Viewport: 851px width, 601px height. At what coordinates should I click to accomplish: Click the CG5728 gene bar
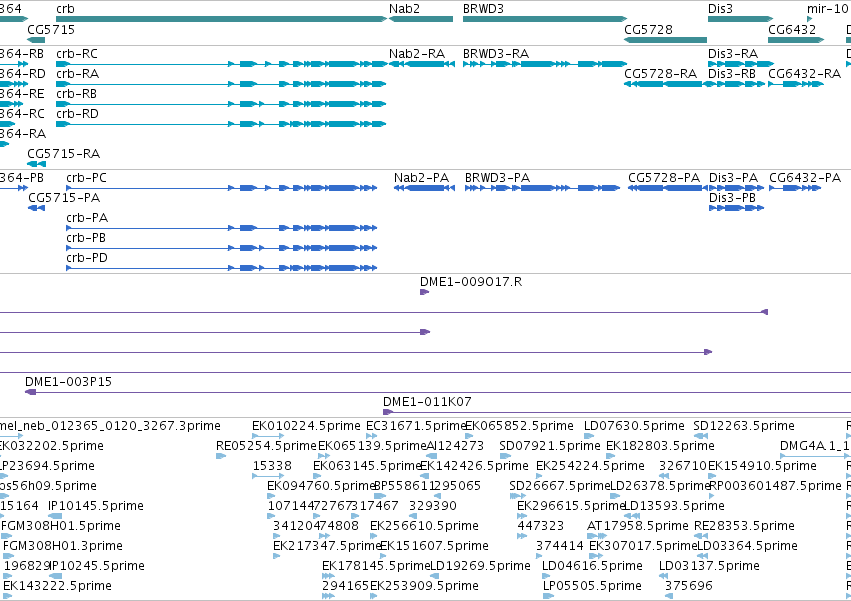(665, 40)
